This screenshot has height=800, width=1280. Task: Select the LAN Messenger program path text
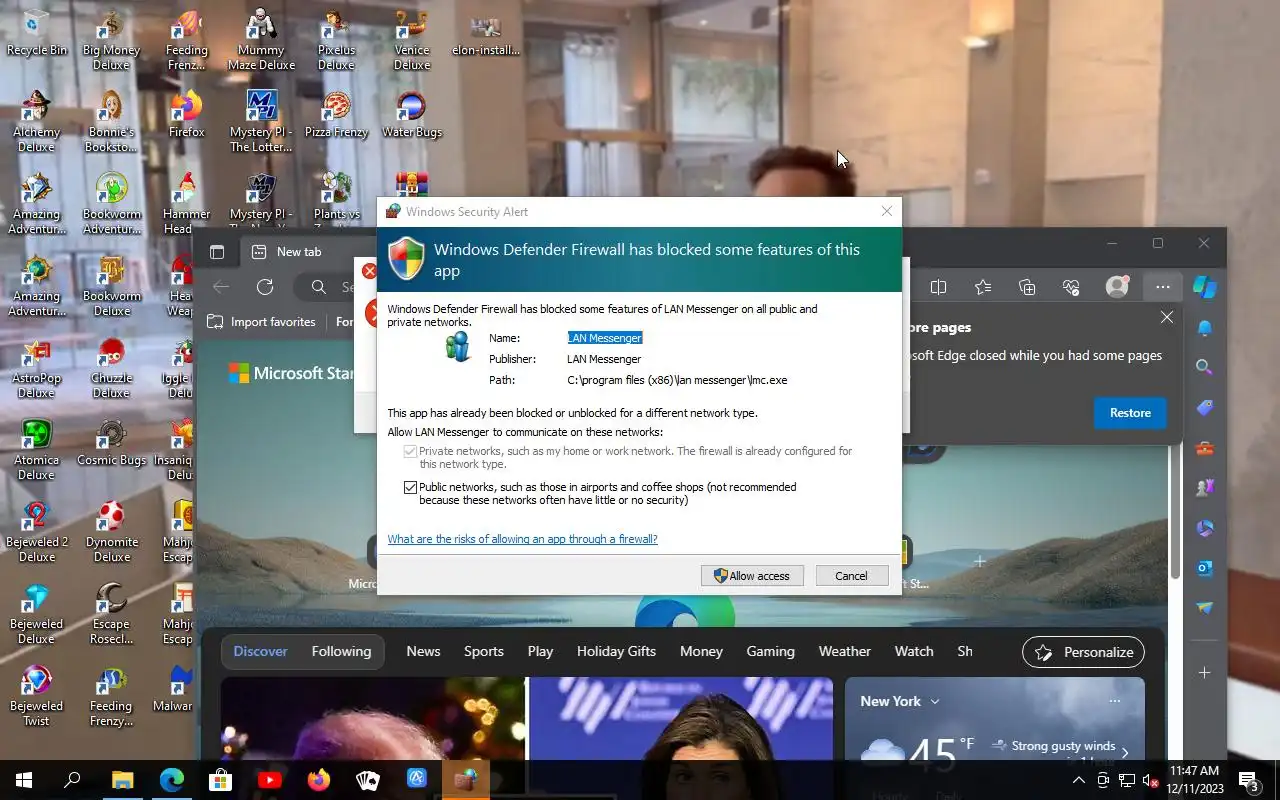[x=677, y=380]
